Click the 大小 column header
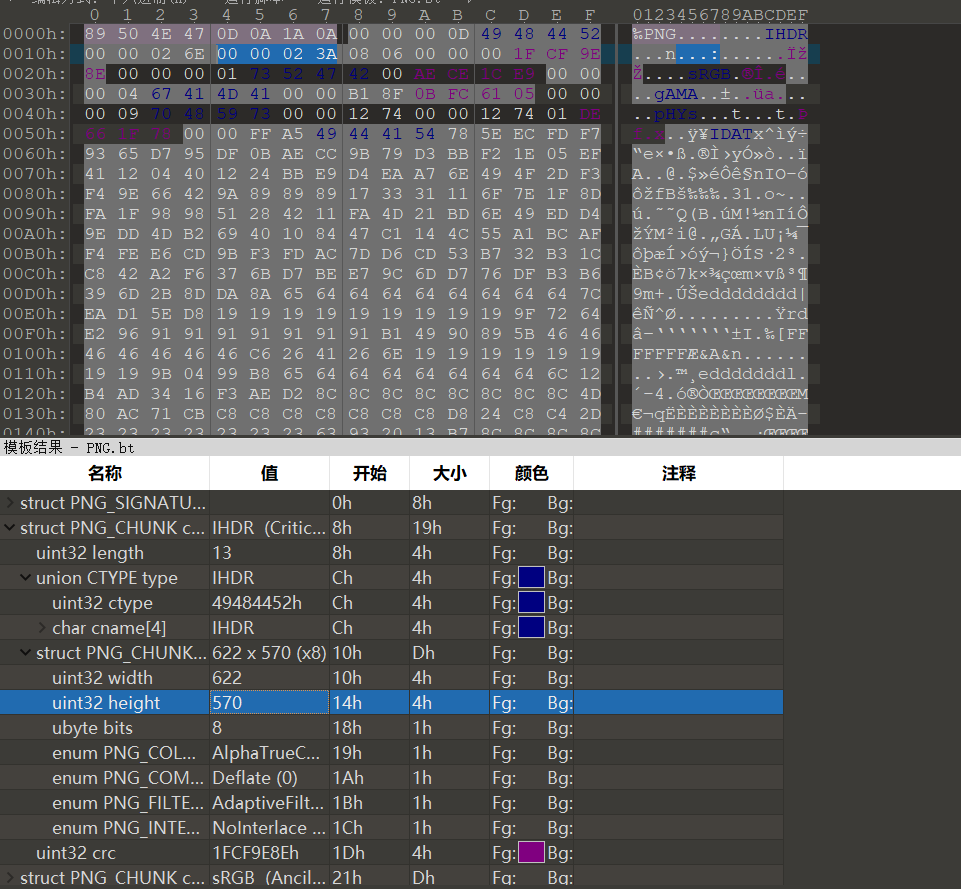 [x=449, y=473]
